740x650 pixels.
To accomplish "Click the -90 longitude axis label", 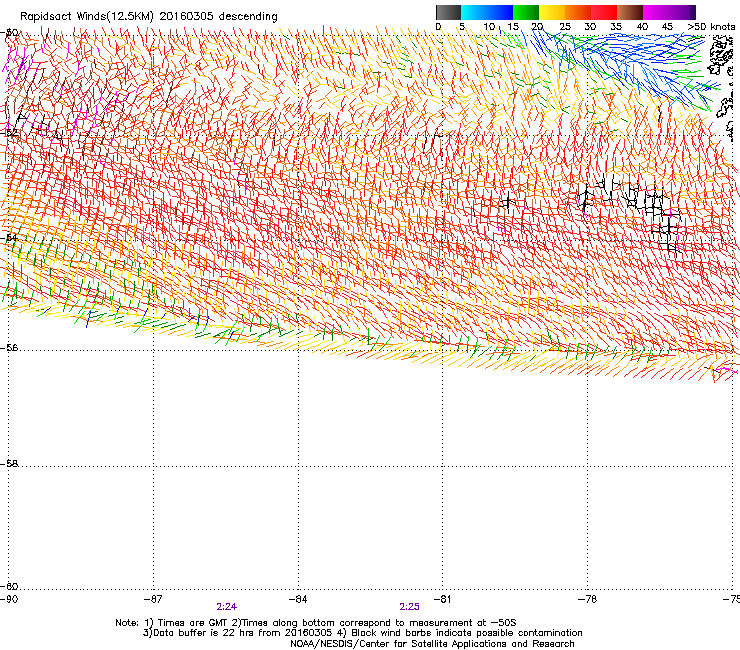I will pyautogui.click(x=9, y=599).
